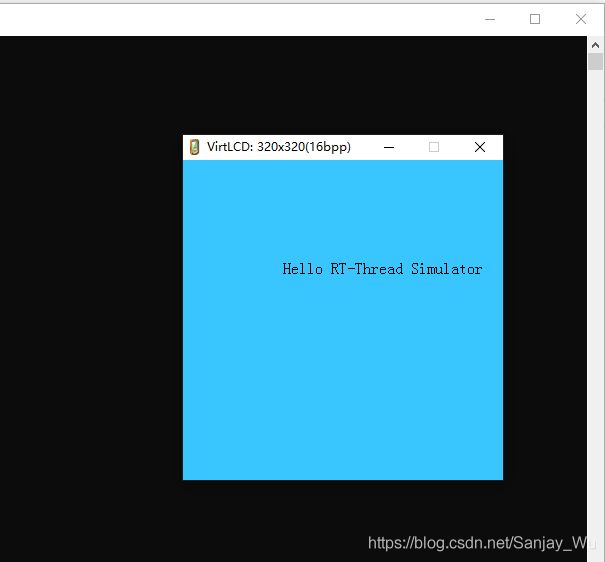Maximize the outer console window
The image size is (605, 562).
tap(535, 19)
